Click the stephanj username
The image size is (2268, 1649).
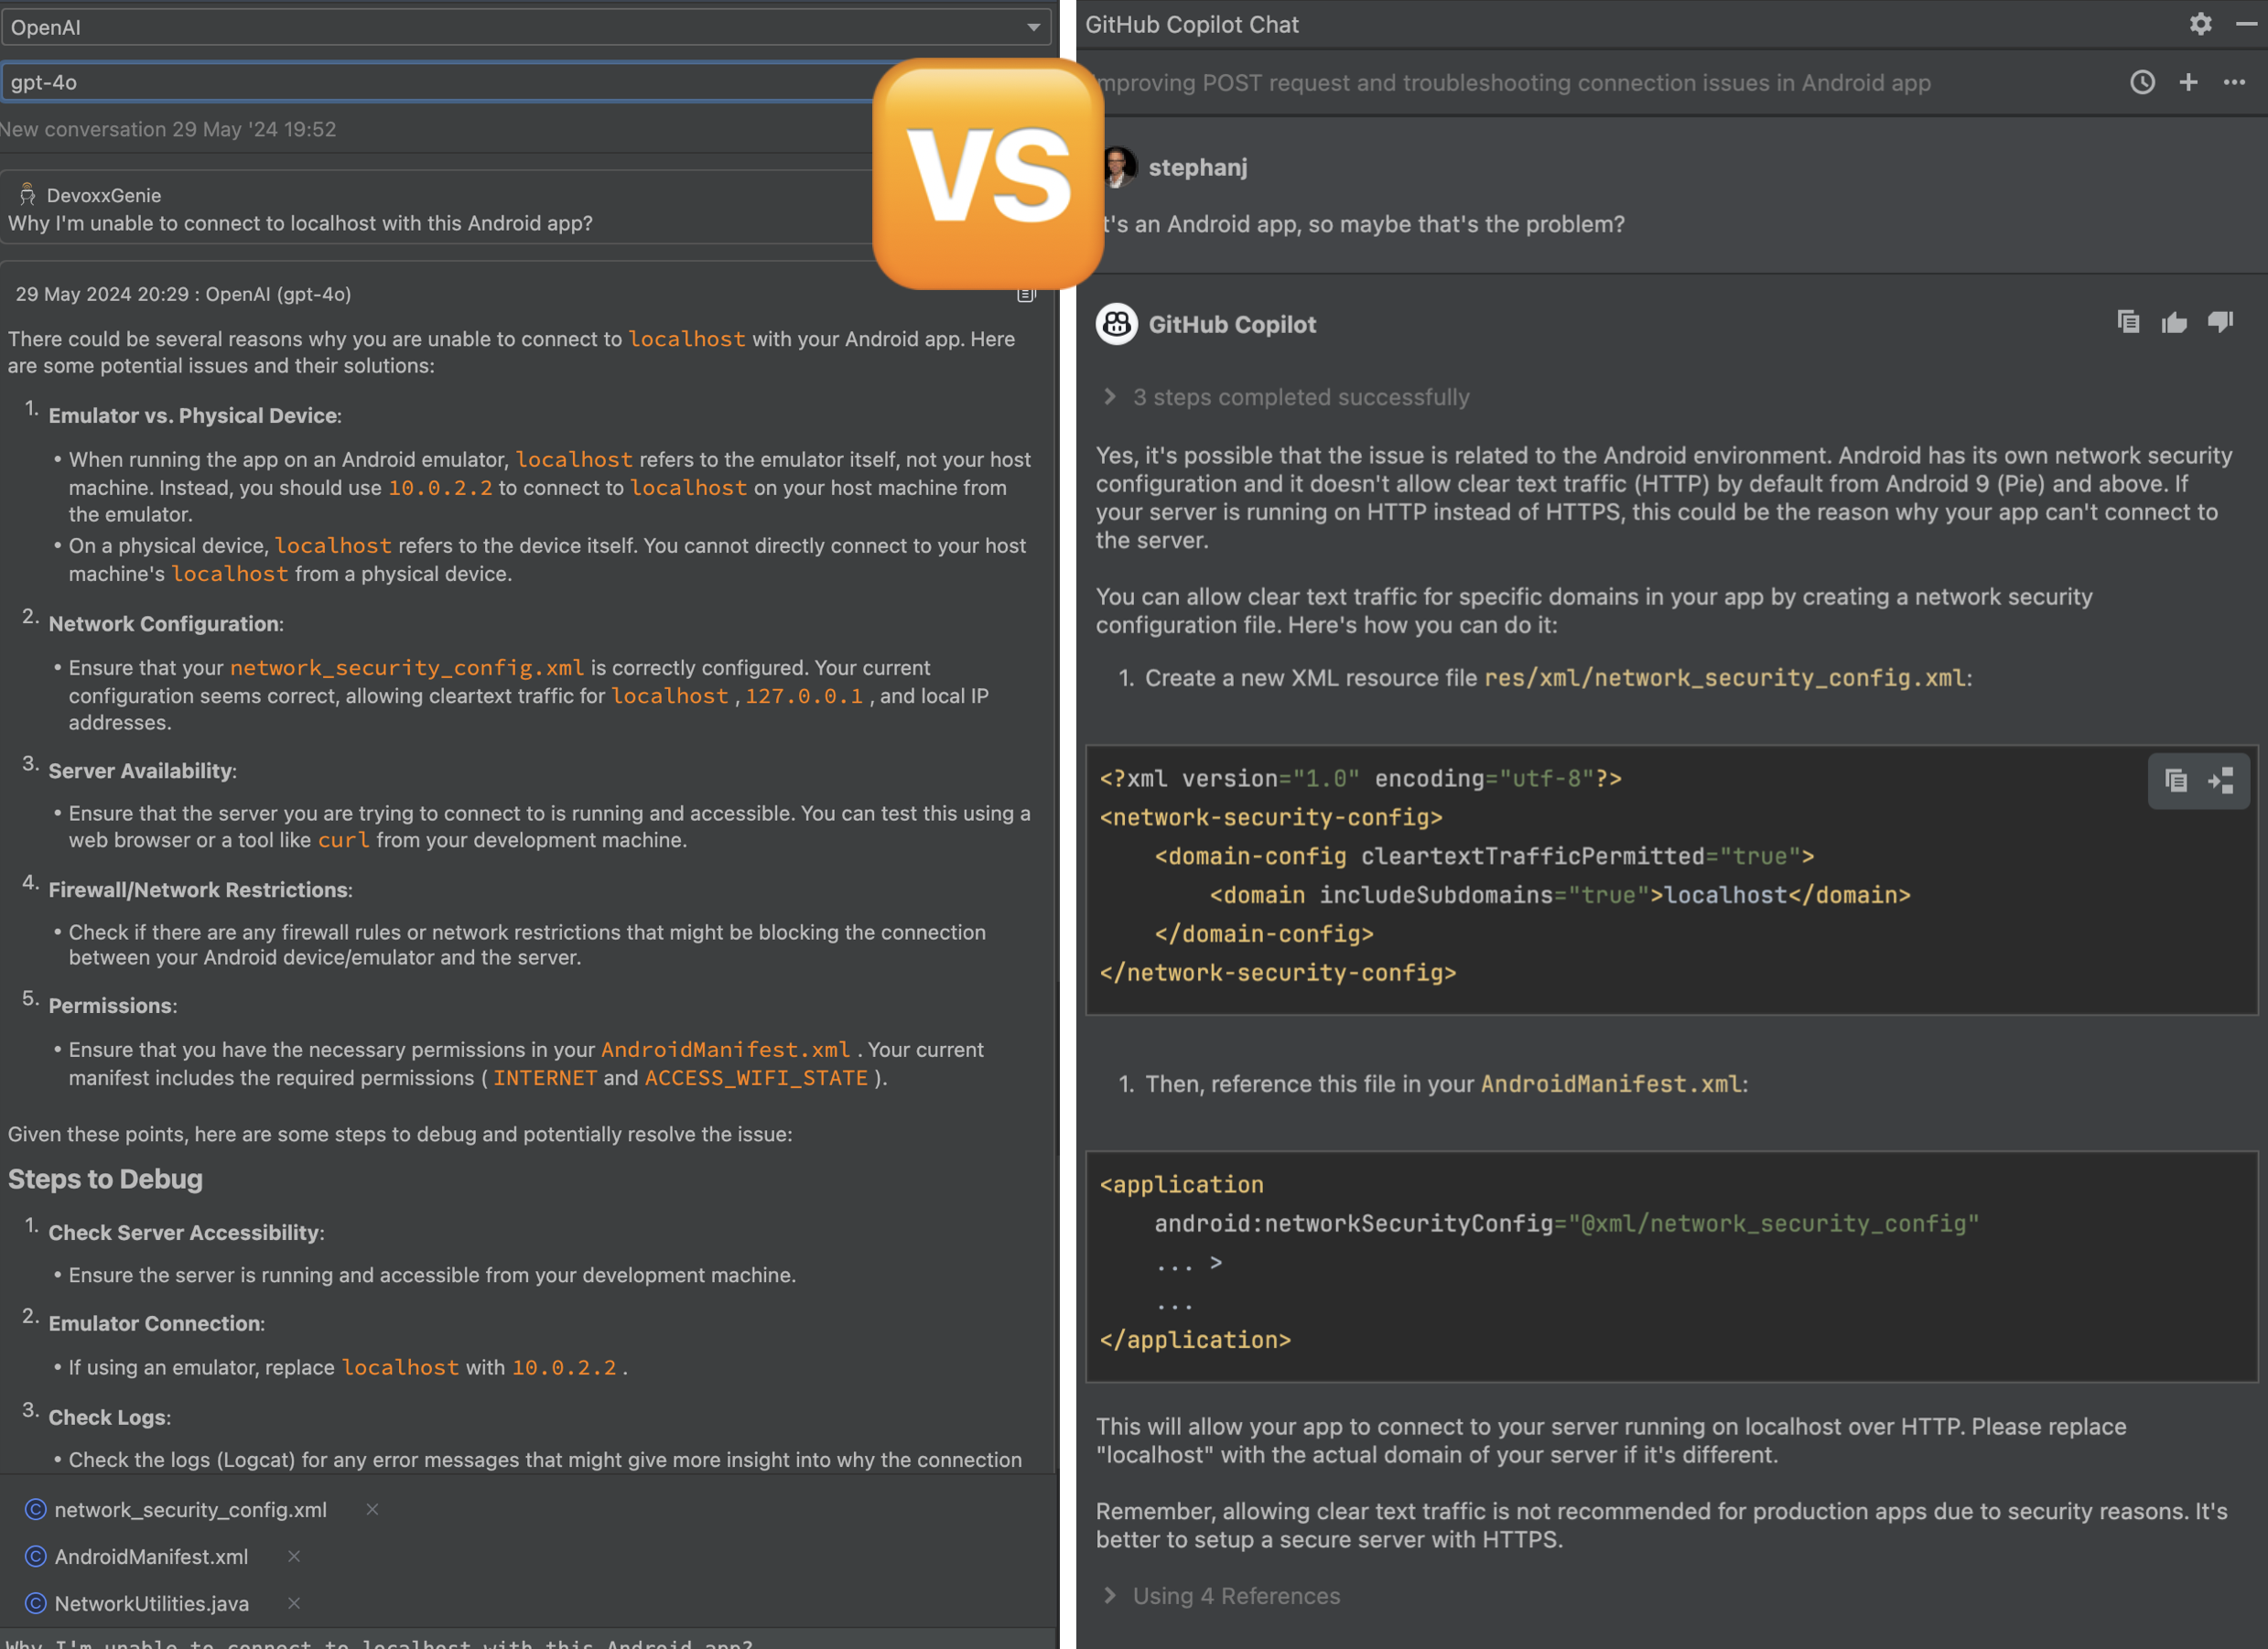(x=1198, y=167)
